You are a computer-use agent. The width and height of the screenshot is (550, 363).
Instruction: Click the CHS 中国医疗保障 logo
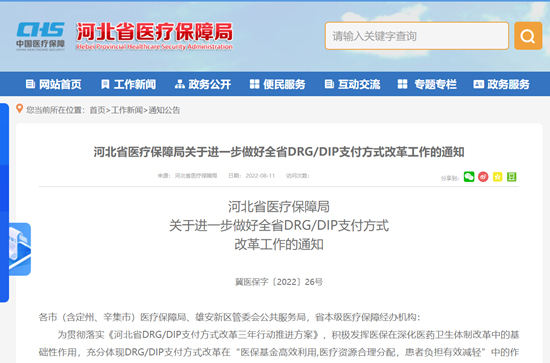[x=41, y=36]
